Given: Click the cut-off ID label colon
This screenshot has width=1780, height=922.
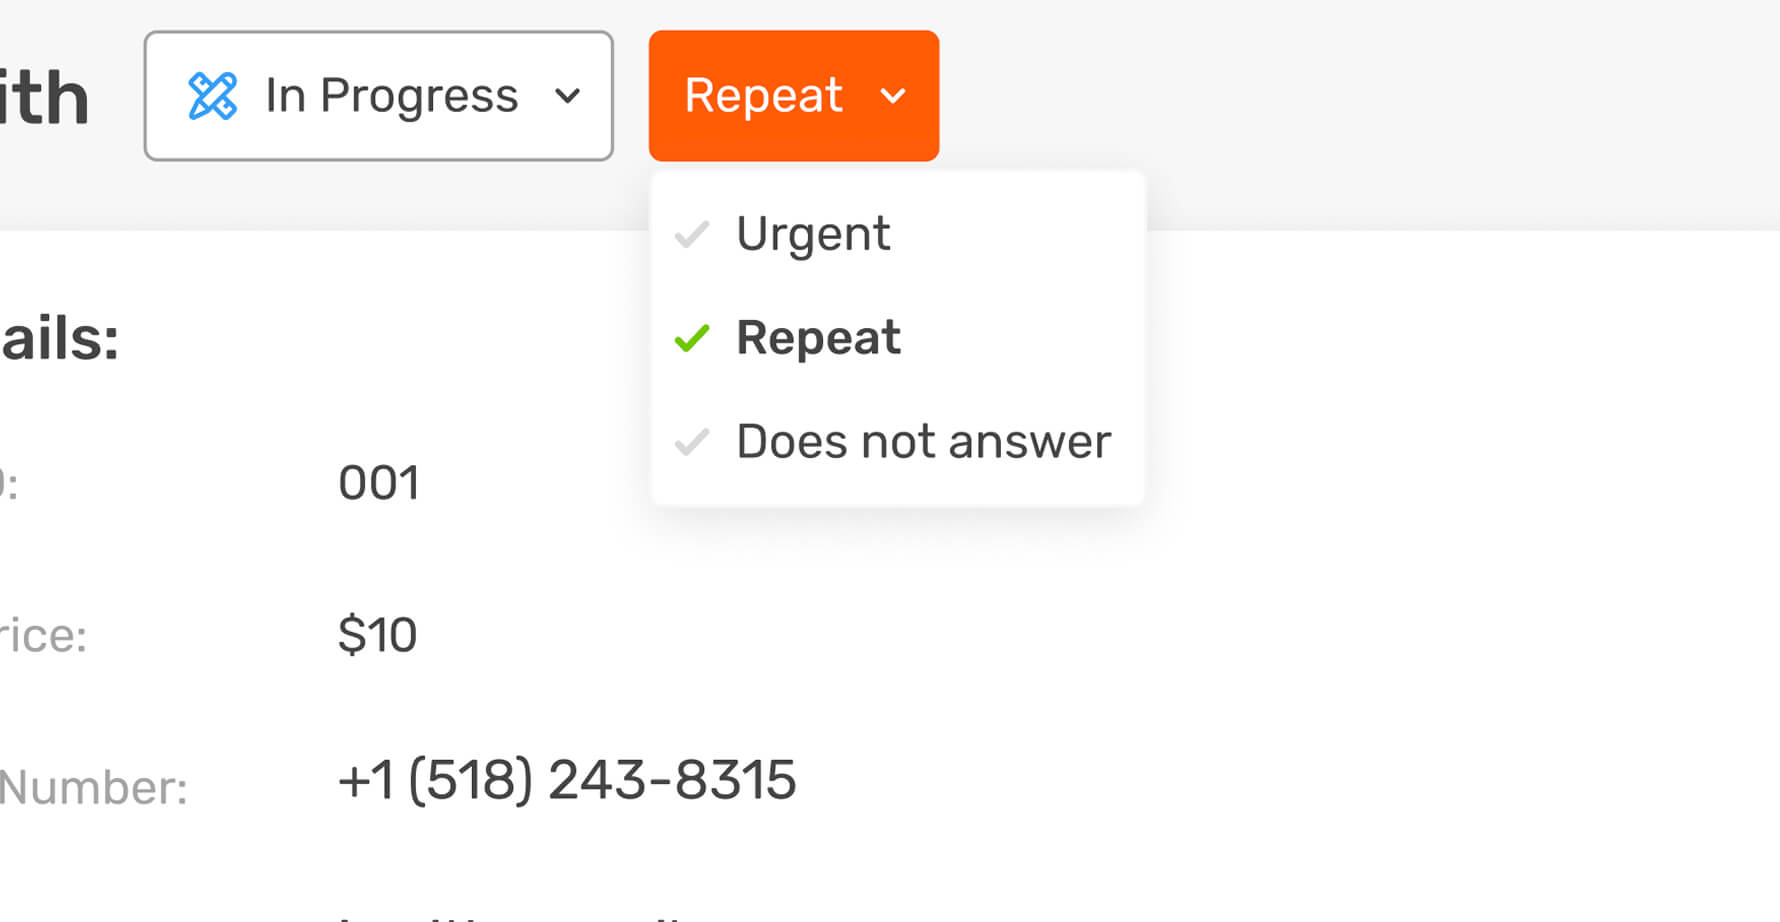Looking at the screenshot, I should tap(9, 484).
